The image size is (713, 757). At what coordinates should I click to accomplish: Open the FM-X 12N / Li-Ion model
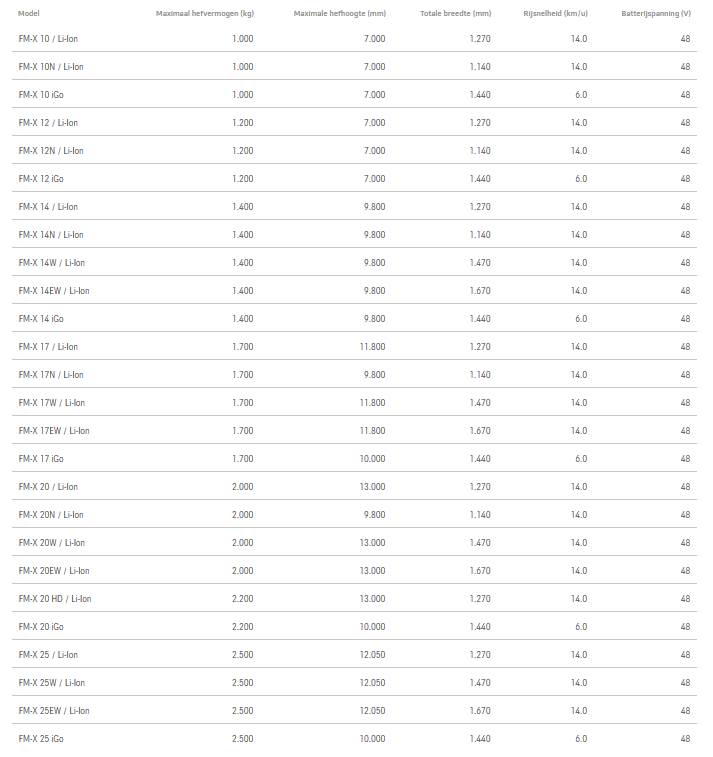[51, 151]
